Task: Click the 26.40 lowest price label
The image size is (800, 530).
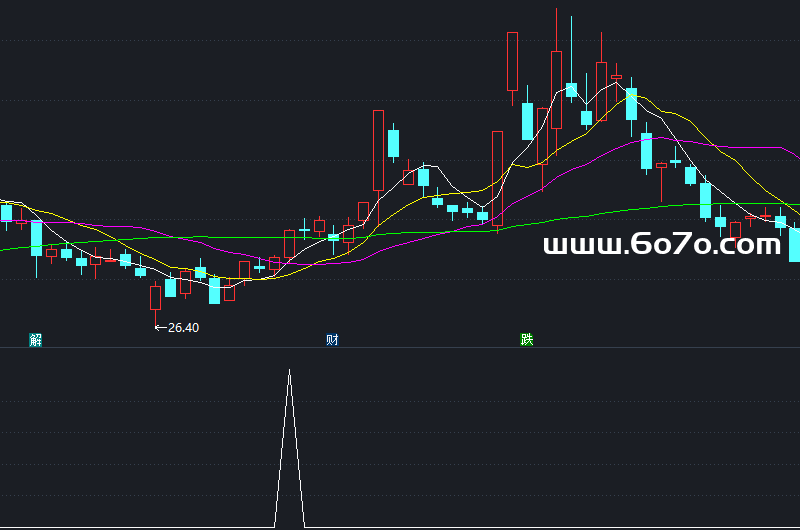Action: [184, 327]
